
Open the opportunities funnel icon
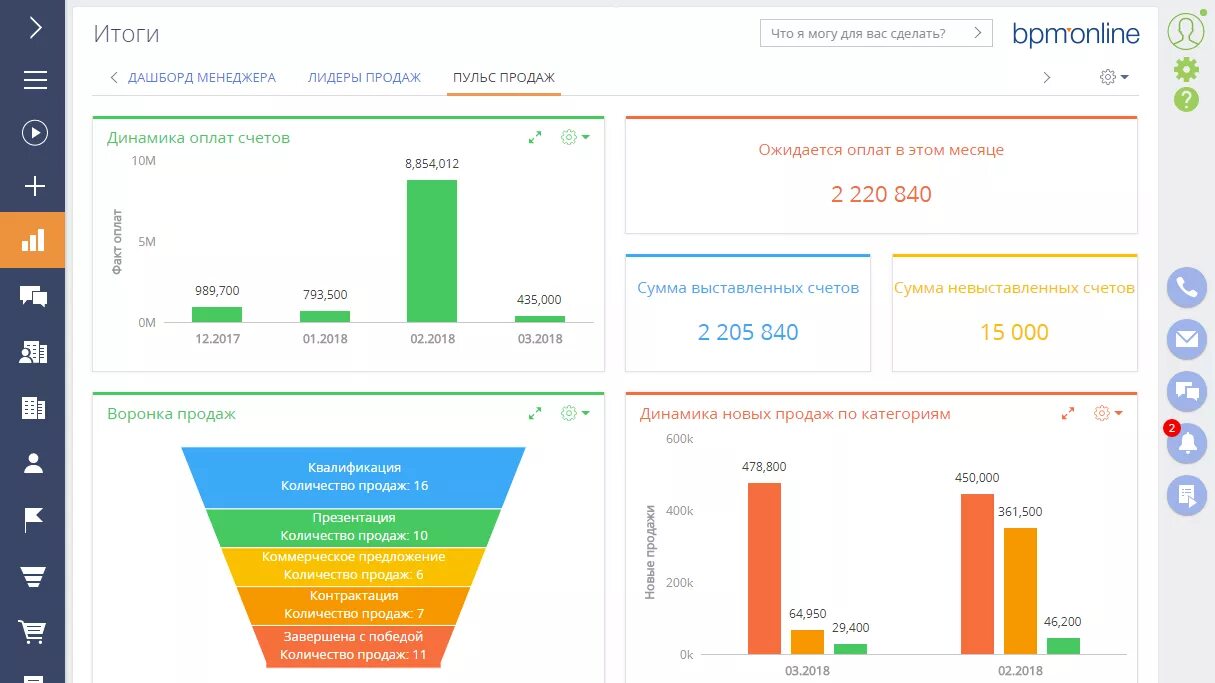pos(33,576)
